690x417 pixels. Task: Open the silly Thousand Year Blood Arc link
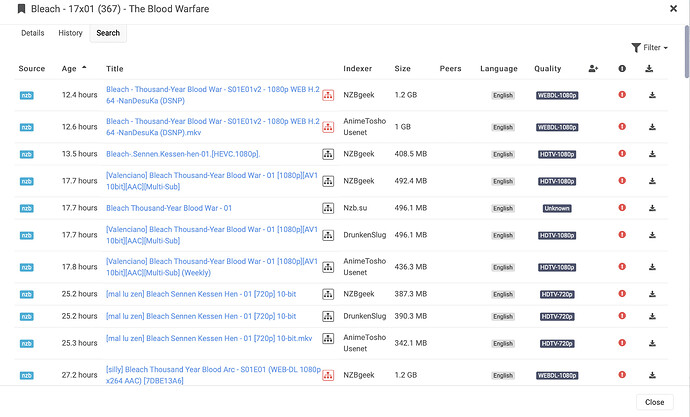(213, 375)
